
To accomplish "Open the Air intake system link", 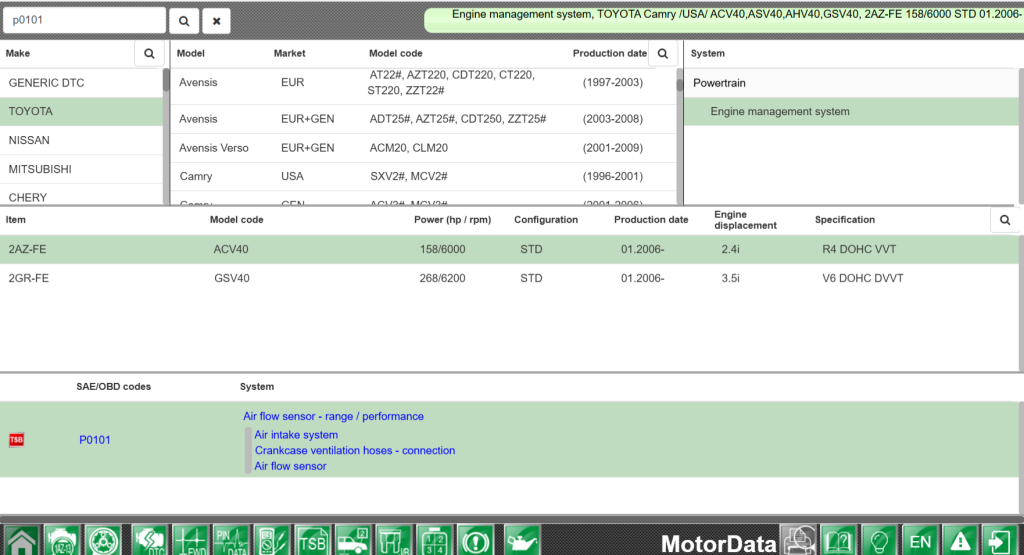I will [x=296, y=435].
